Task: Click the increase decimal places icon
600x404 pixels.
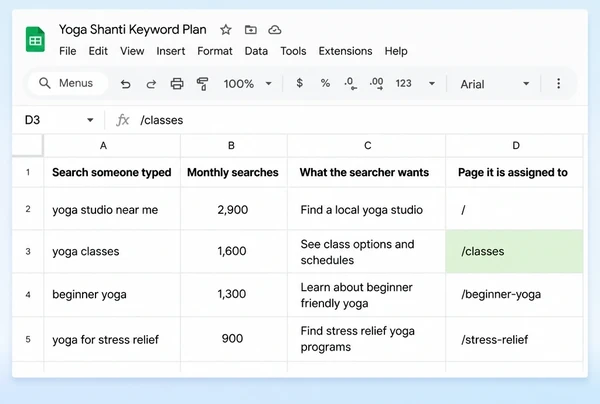Action: click(377, 83)
